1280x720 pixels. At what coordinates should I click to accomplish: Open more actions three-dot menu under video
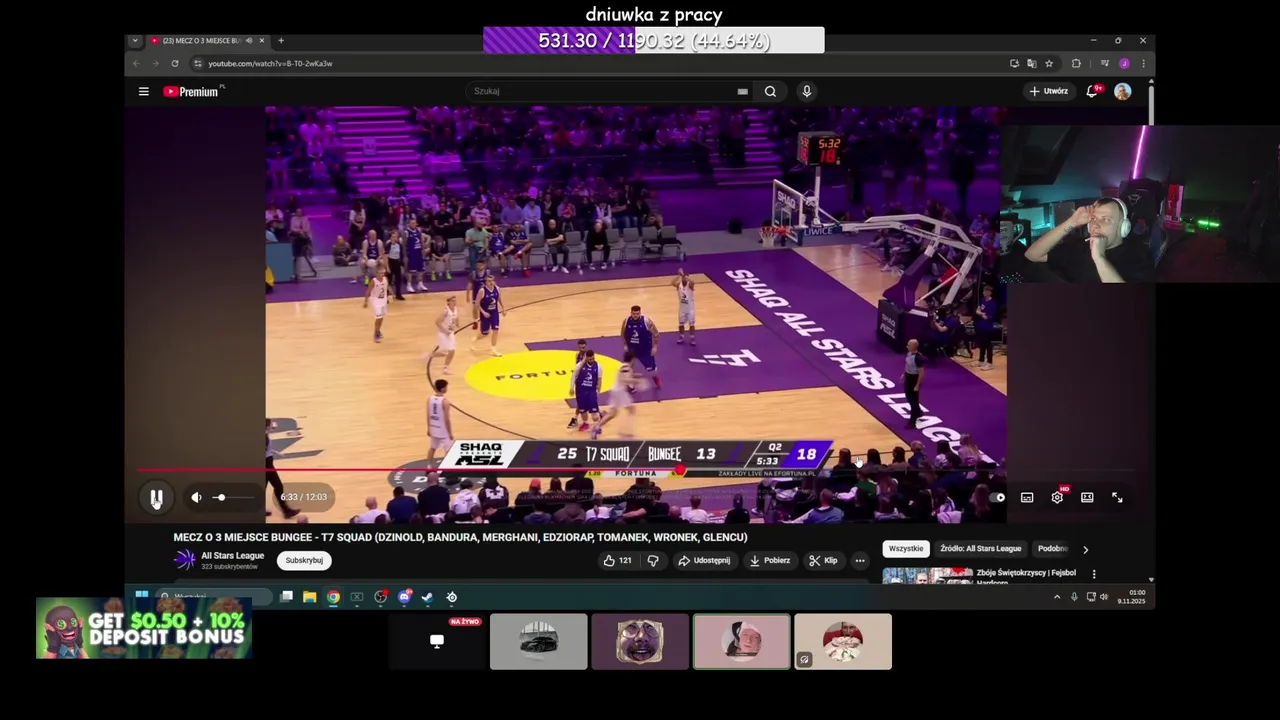859,561
